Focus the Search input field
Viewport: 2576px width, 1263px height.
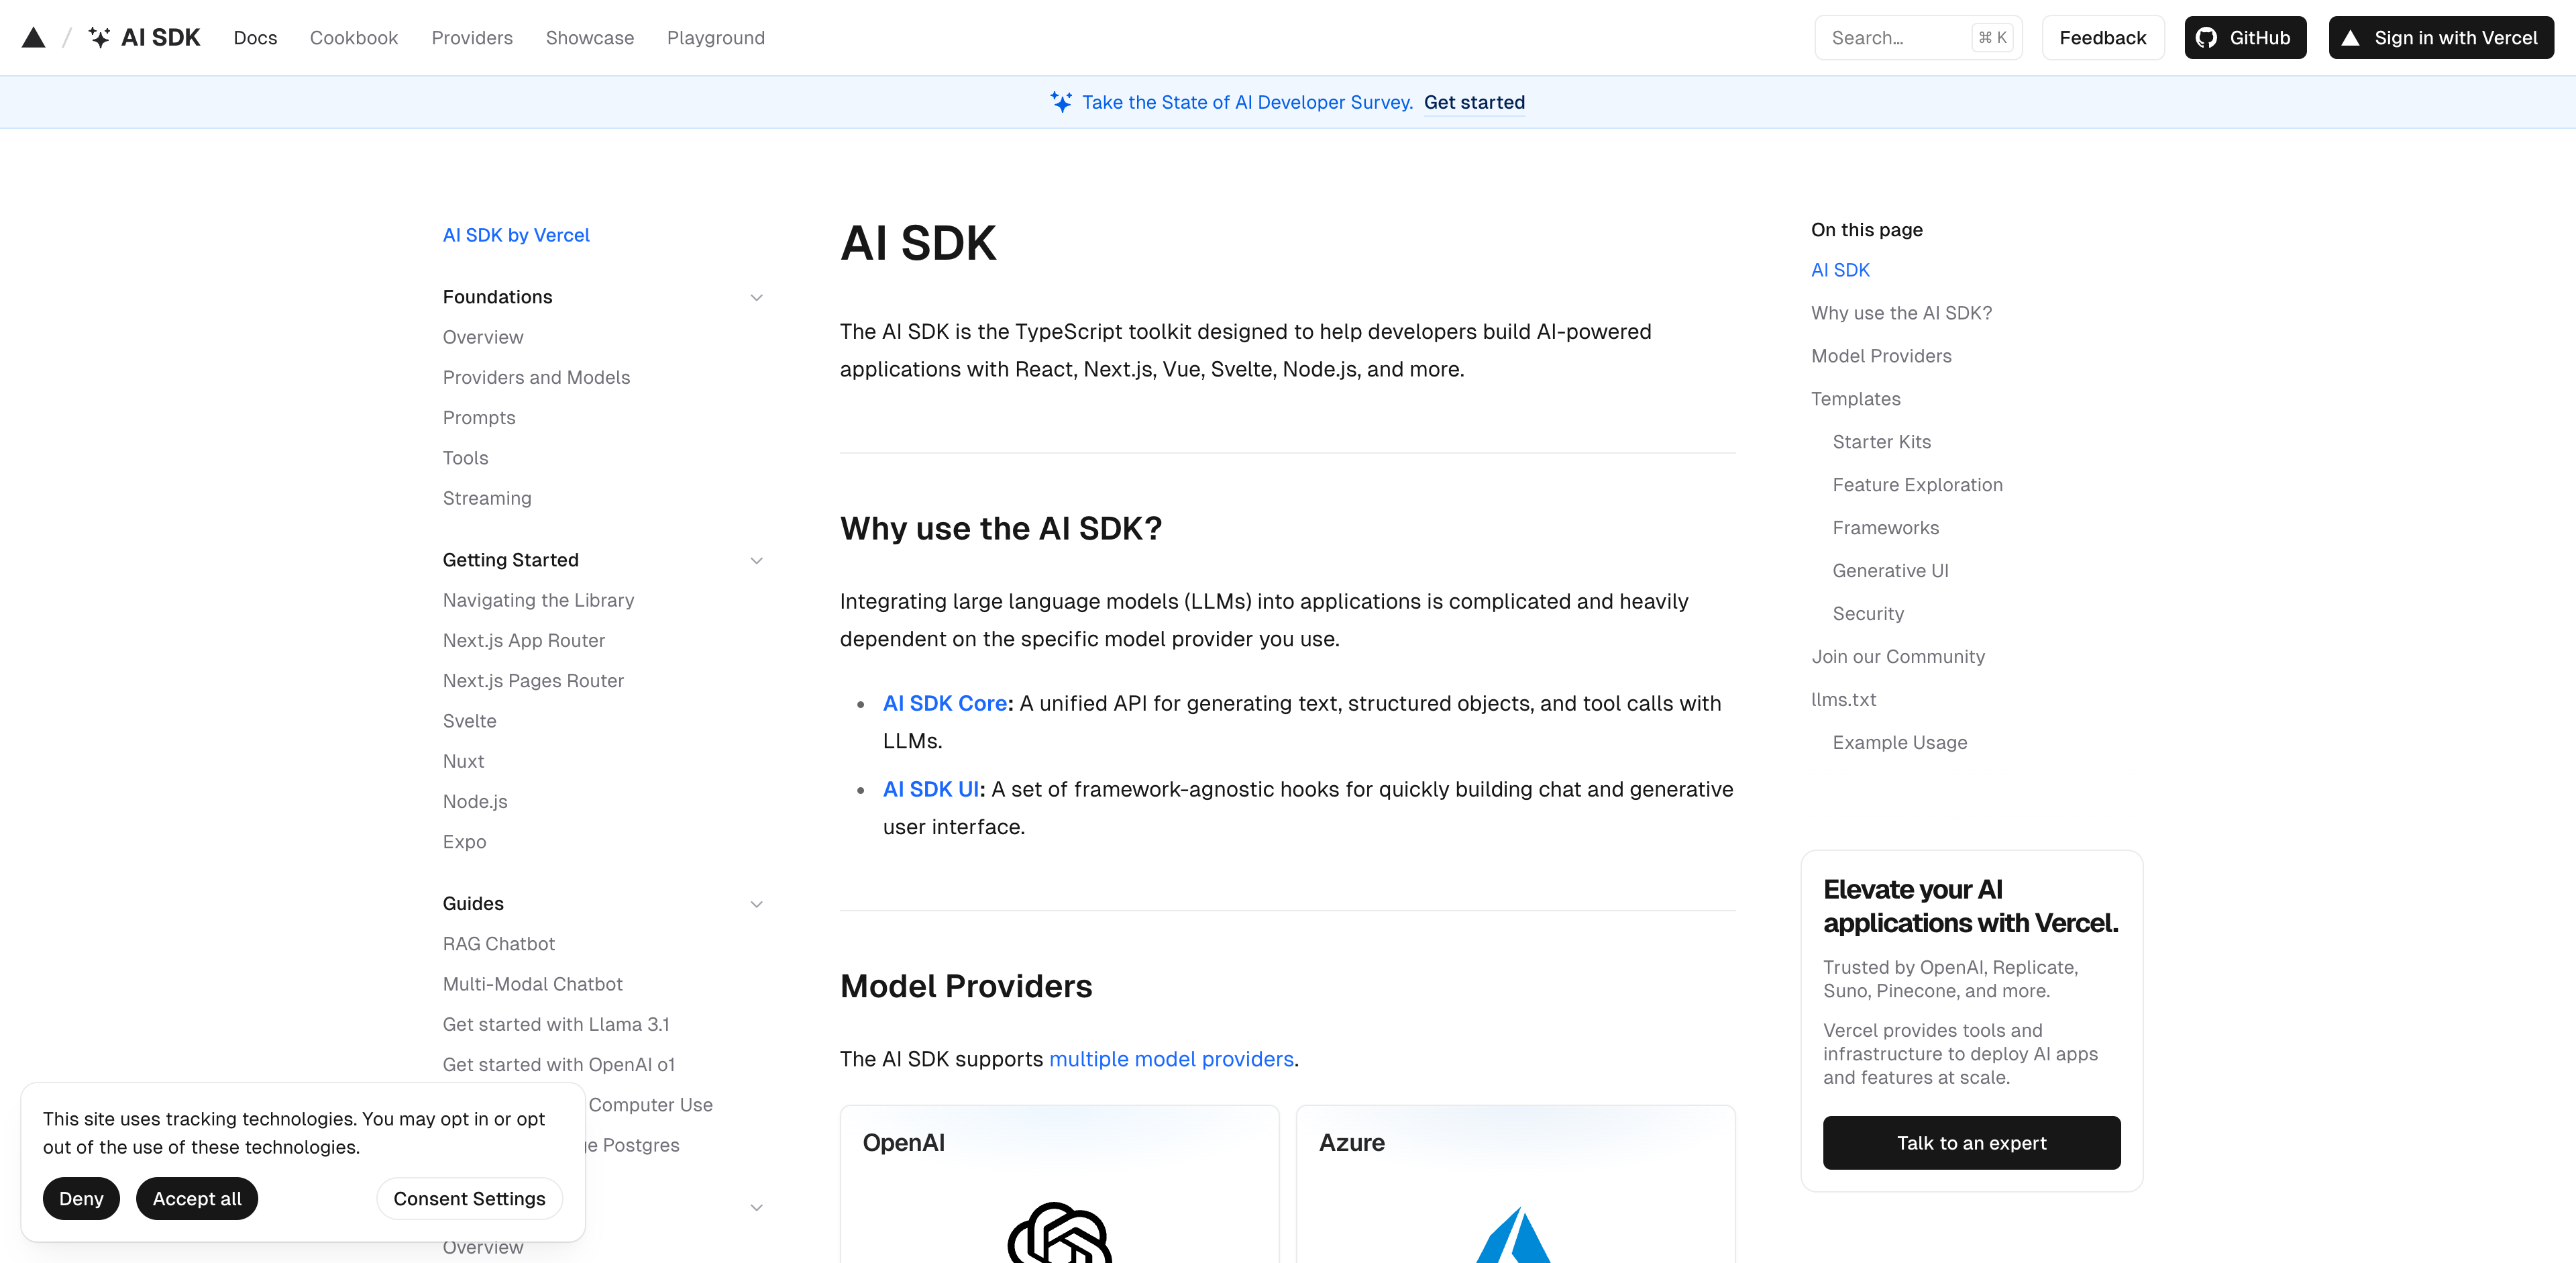tap(1918, 38)
